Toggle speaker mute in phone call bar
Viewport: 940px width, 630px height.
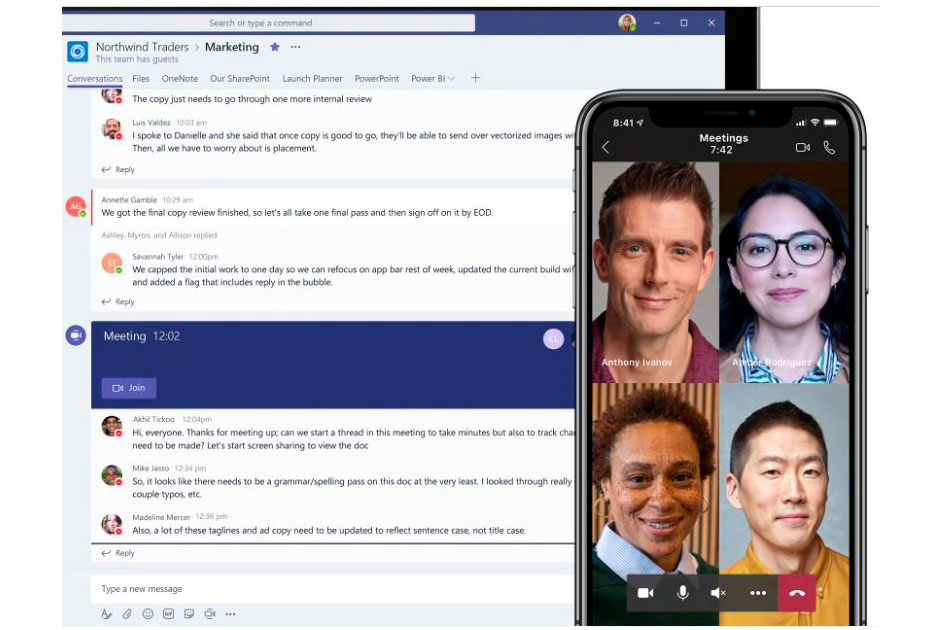(718, 593)
